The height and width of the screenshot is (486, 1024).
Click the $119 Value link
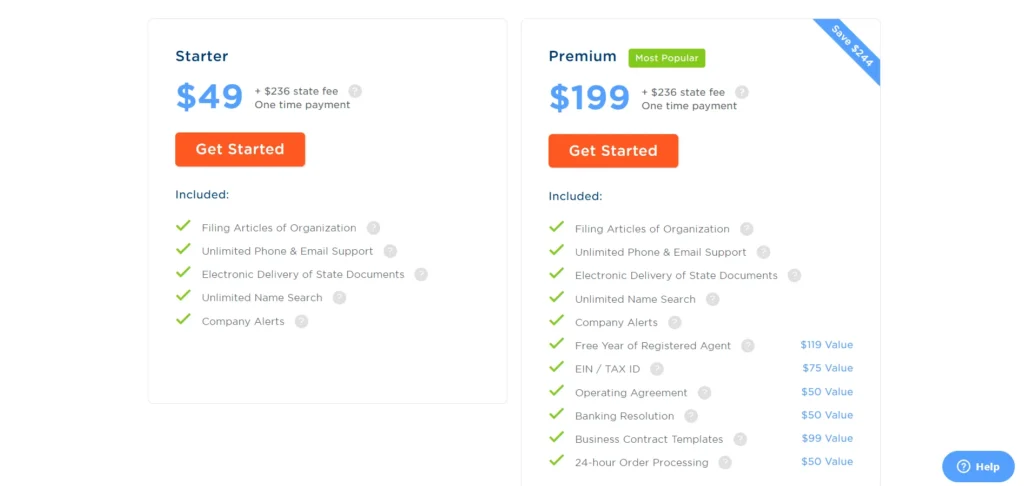pyautogui.click(x=826, y=345)
